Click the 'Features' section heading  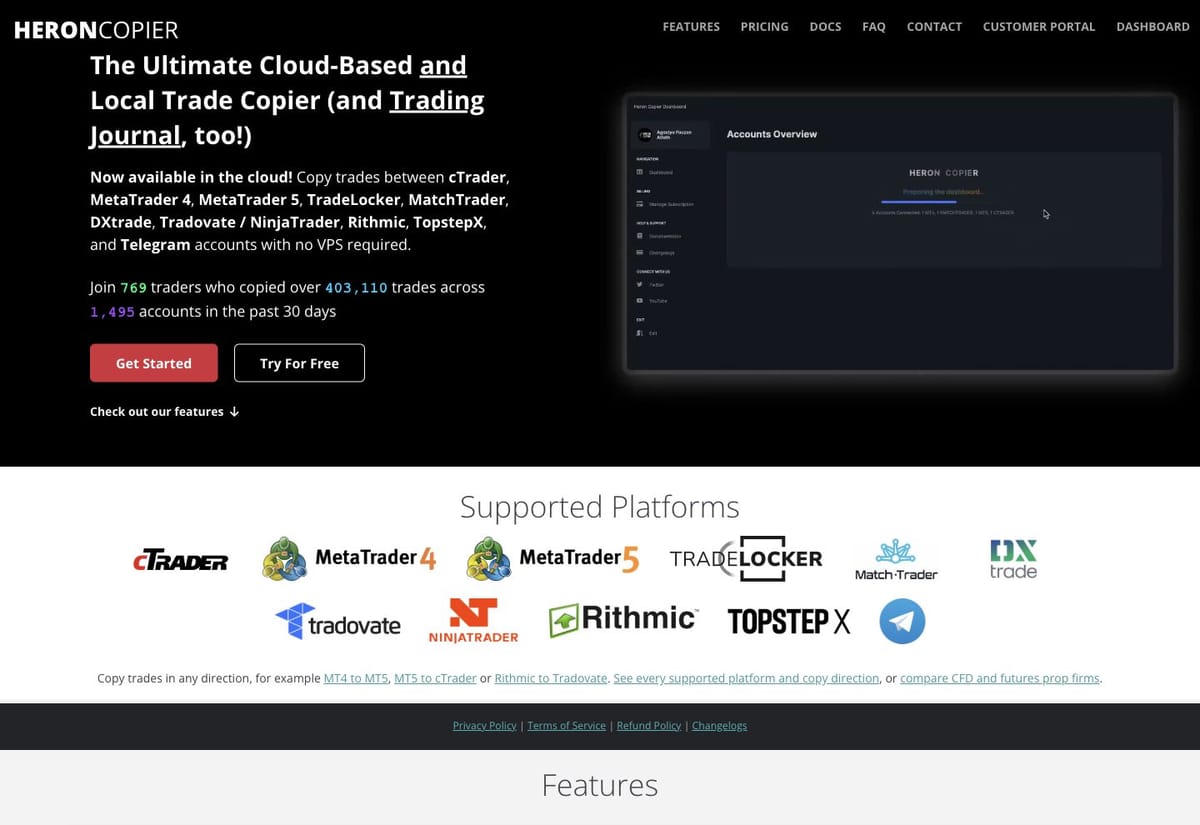tap(600, 785)
